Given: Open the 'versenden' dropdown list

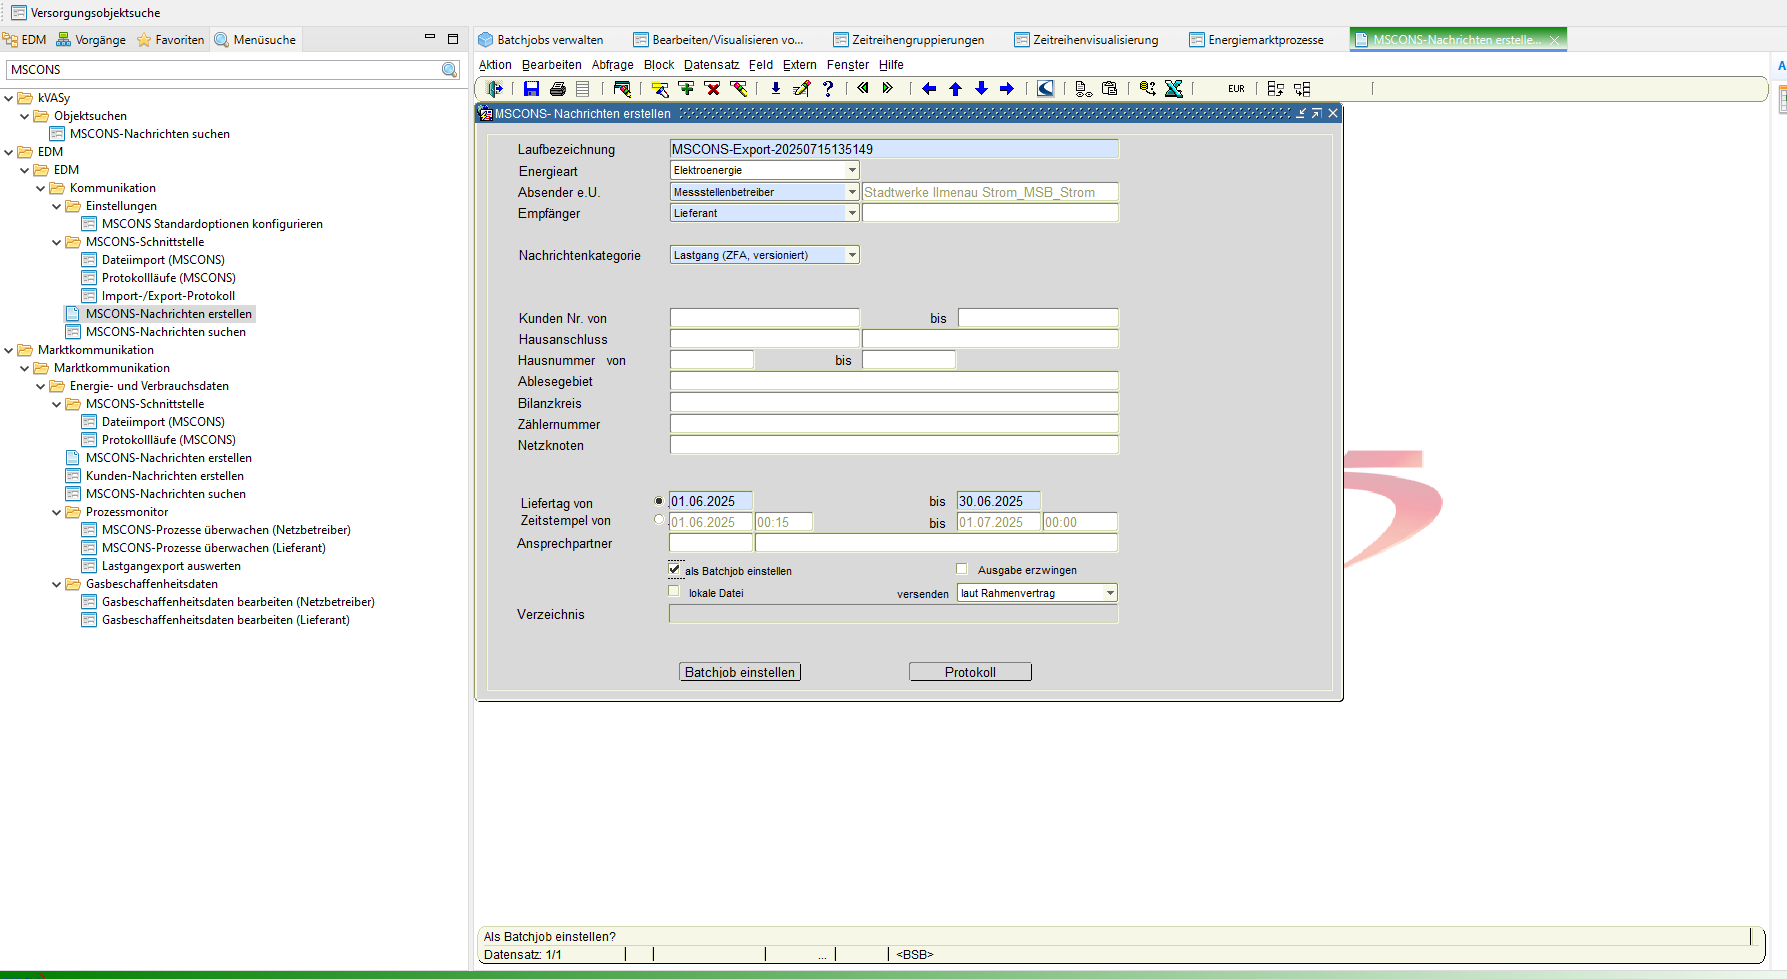Looking at the screenshot, I should [x=1109, y=594].
